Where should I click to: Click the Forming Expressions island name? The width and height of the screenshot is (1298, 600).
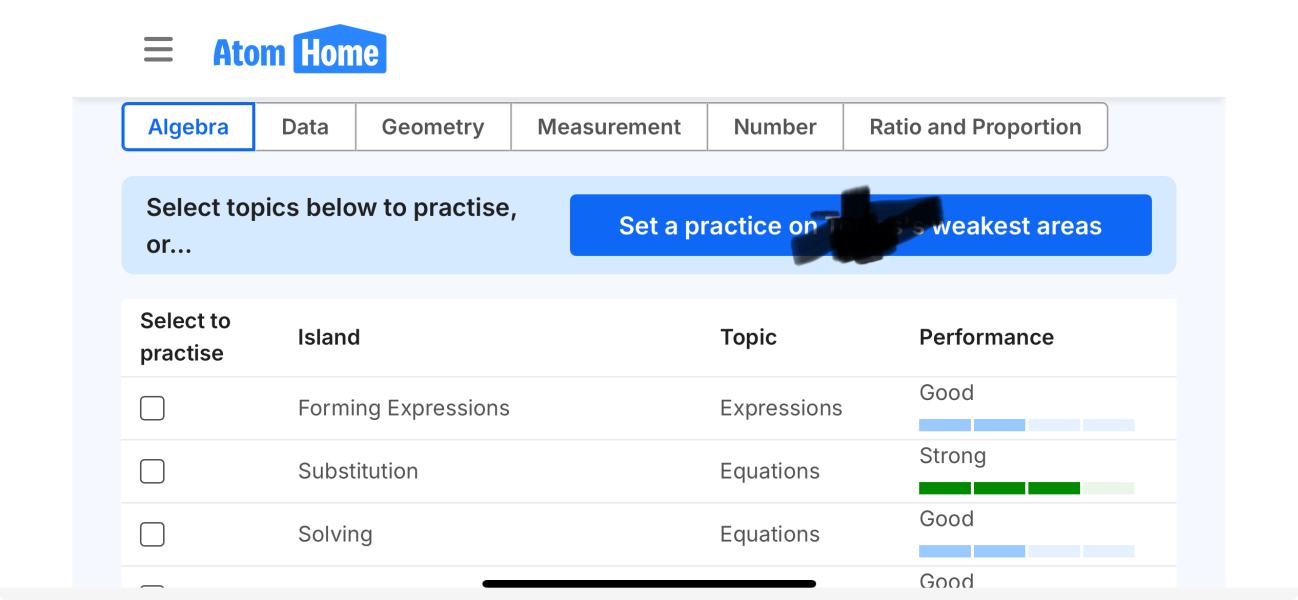coord(403,408)
